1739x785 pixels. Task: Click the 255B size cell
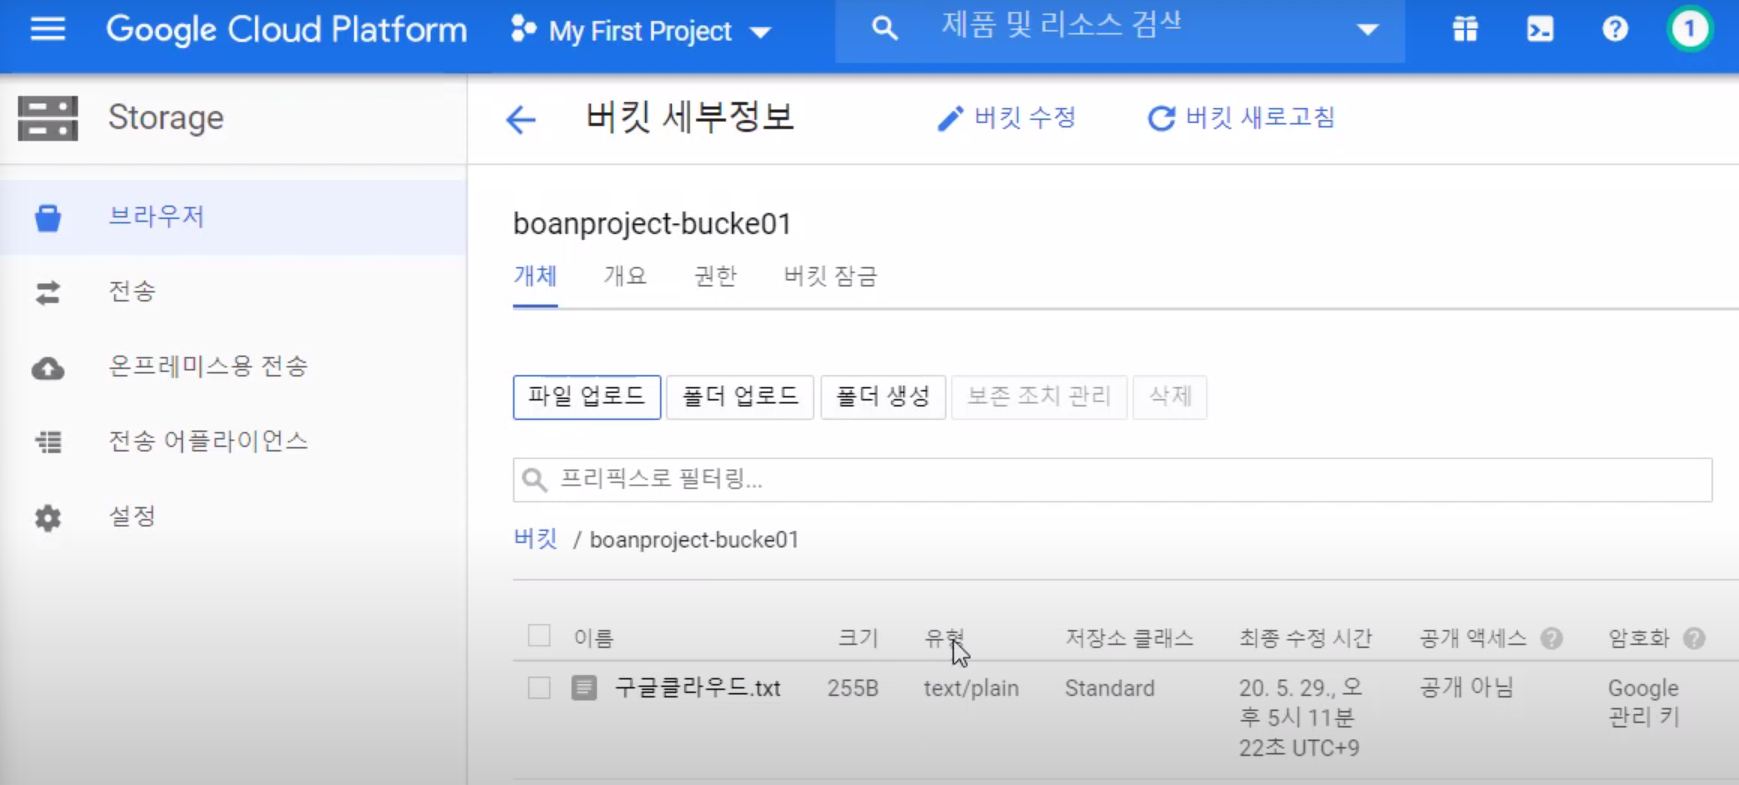click(853, 688)
